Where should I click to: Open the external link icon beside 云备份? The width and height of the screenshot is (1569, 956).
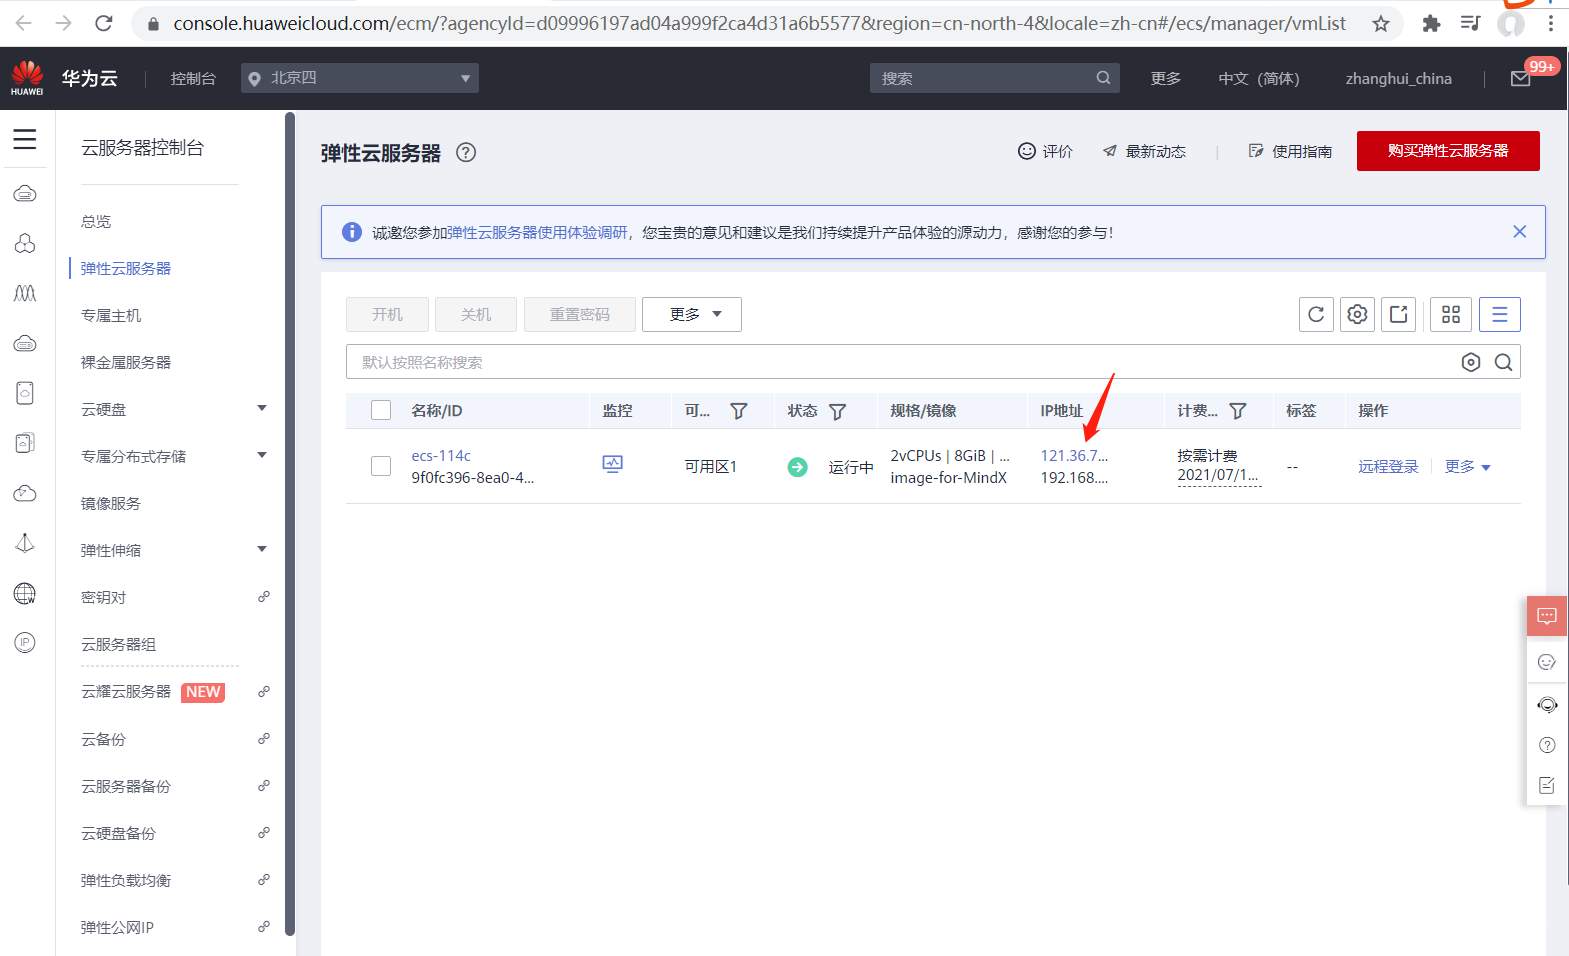point(264,739)
